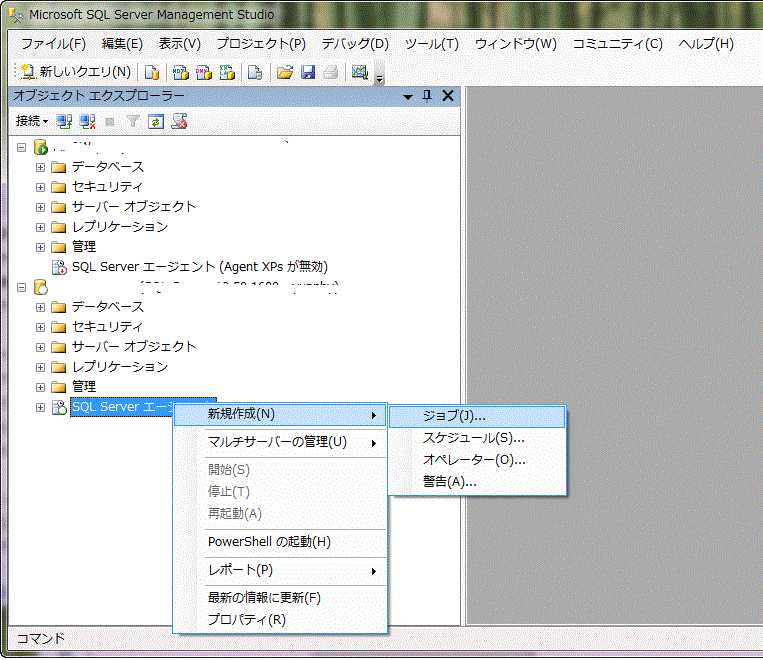Viewport: 763px width, 660px height.
Task: Click the Activity Monitor toolbar icon
Action: tap(360, 73)
